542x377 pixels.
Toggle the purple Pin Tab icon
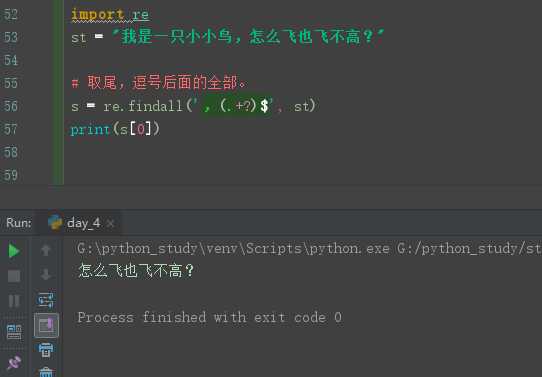coord(14,362)
